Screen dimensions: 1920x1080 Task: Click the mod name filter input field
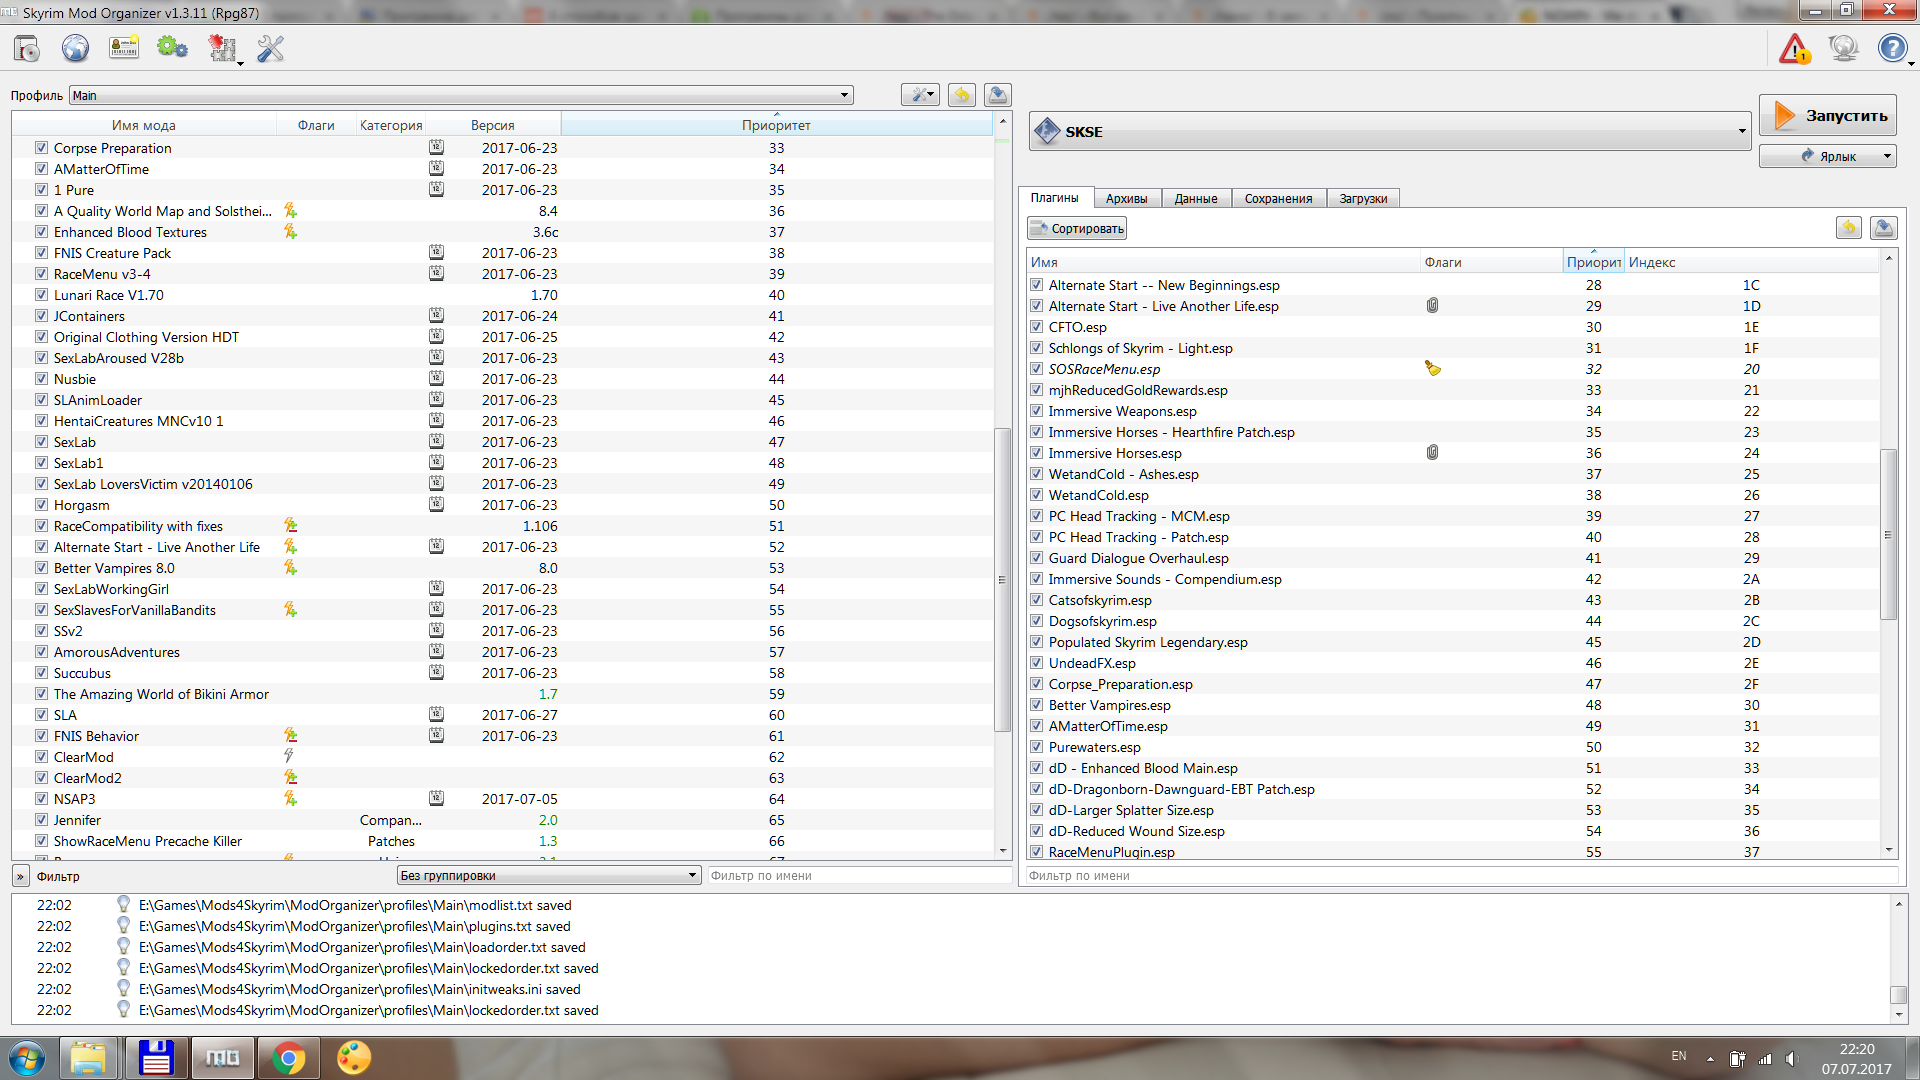[858, 876]
